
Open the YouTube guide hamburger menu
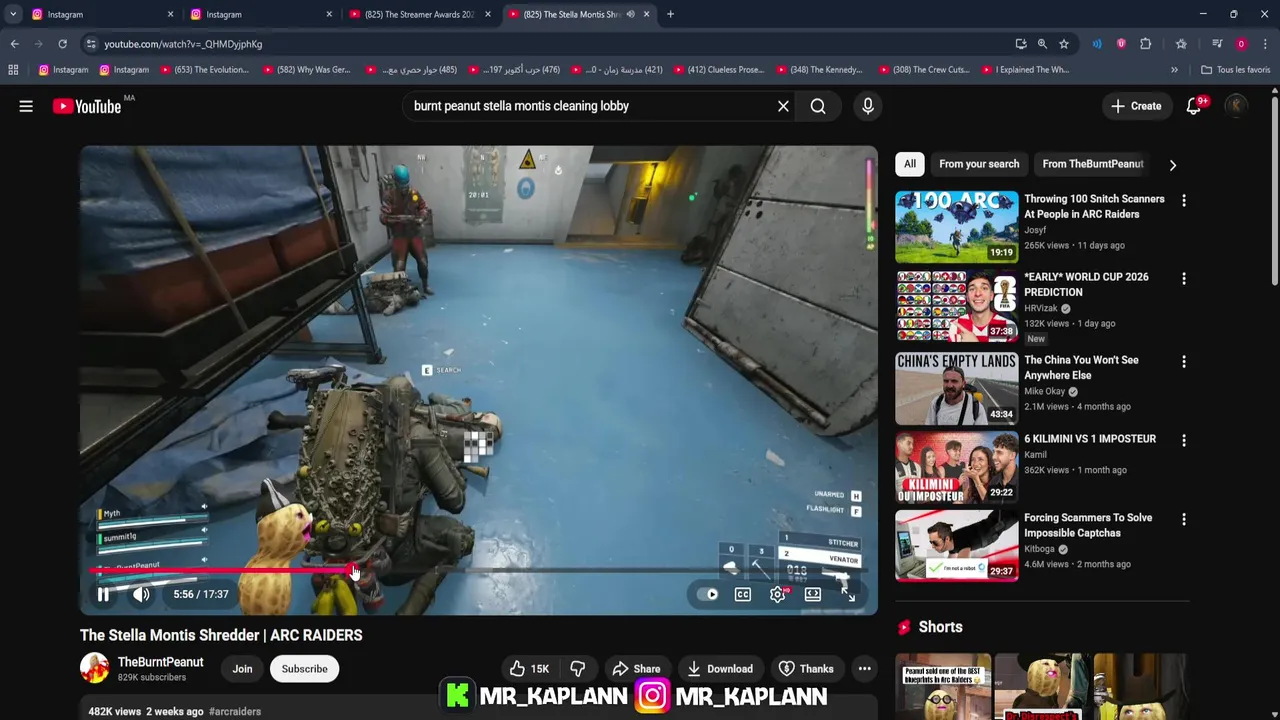(26, 106)
